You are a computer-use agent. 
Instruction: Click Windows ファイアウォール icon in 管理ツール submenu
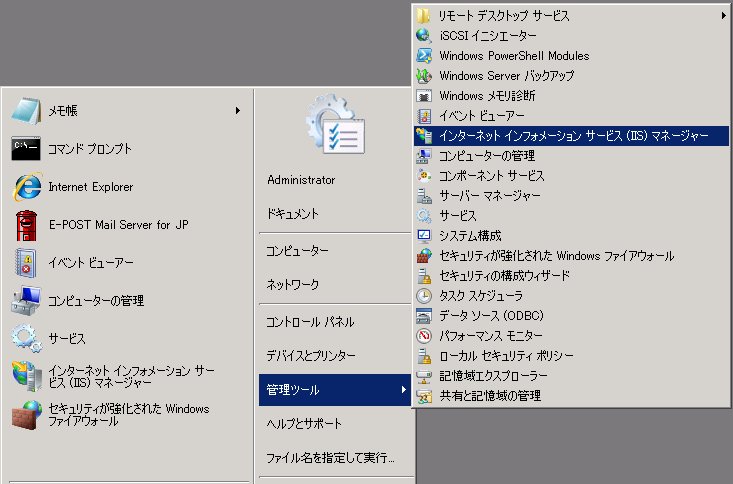click(x=424, y=256)
